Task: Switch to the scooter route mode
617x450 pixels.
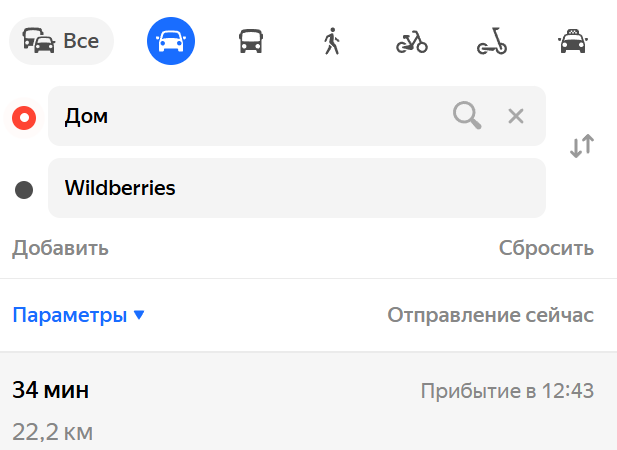Action: [x=491, y=41]
